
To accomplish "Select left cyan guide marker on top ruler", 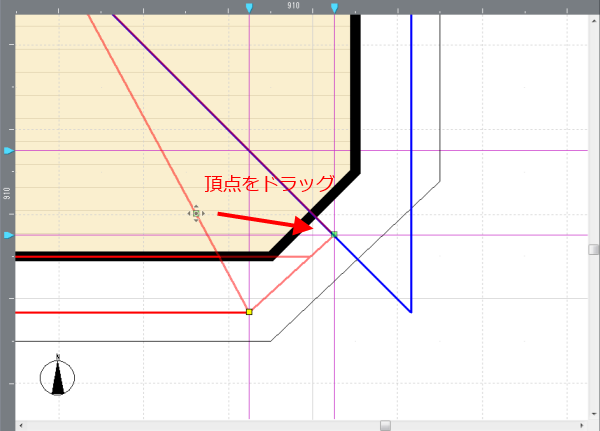I will coord(249,8).
